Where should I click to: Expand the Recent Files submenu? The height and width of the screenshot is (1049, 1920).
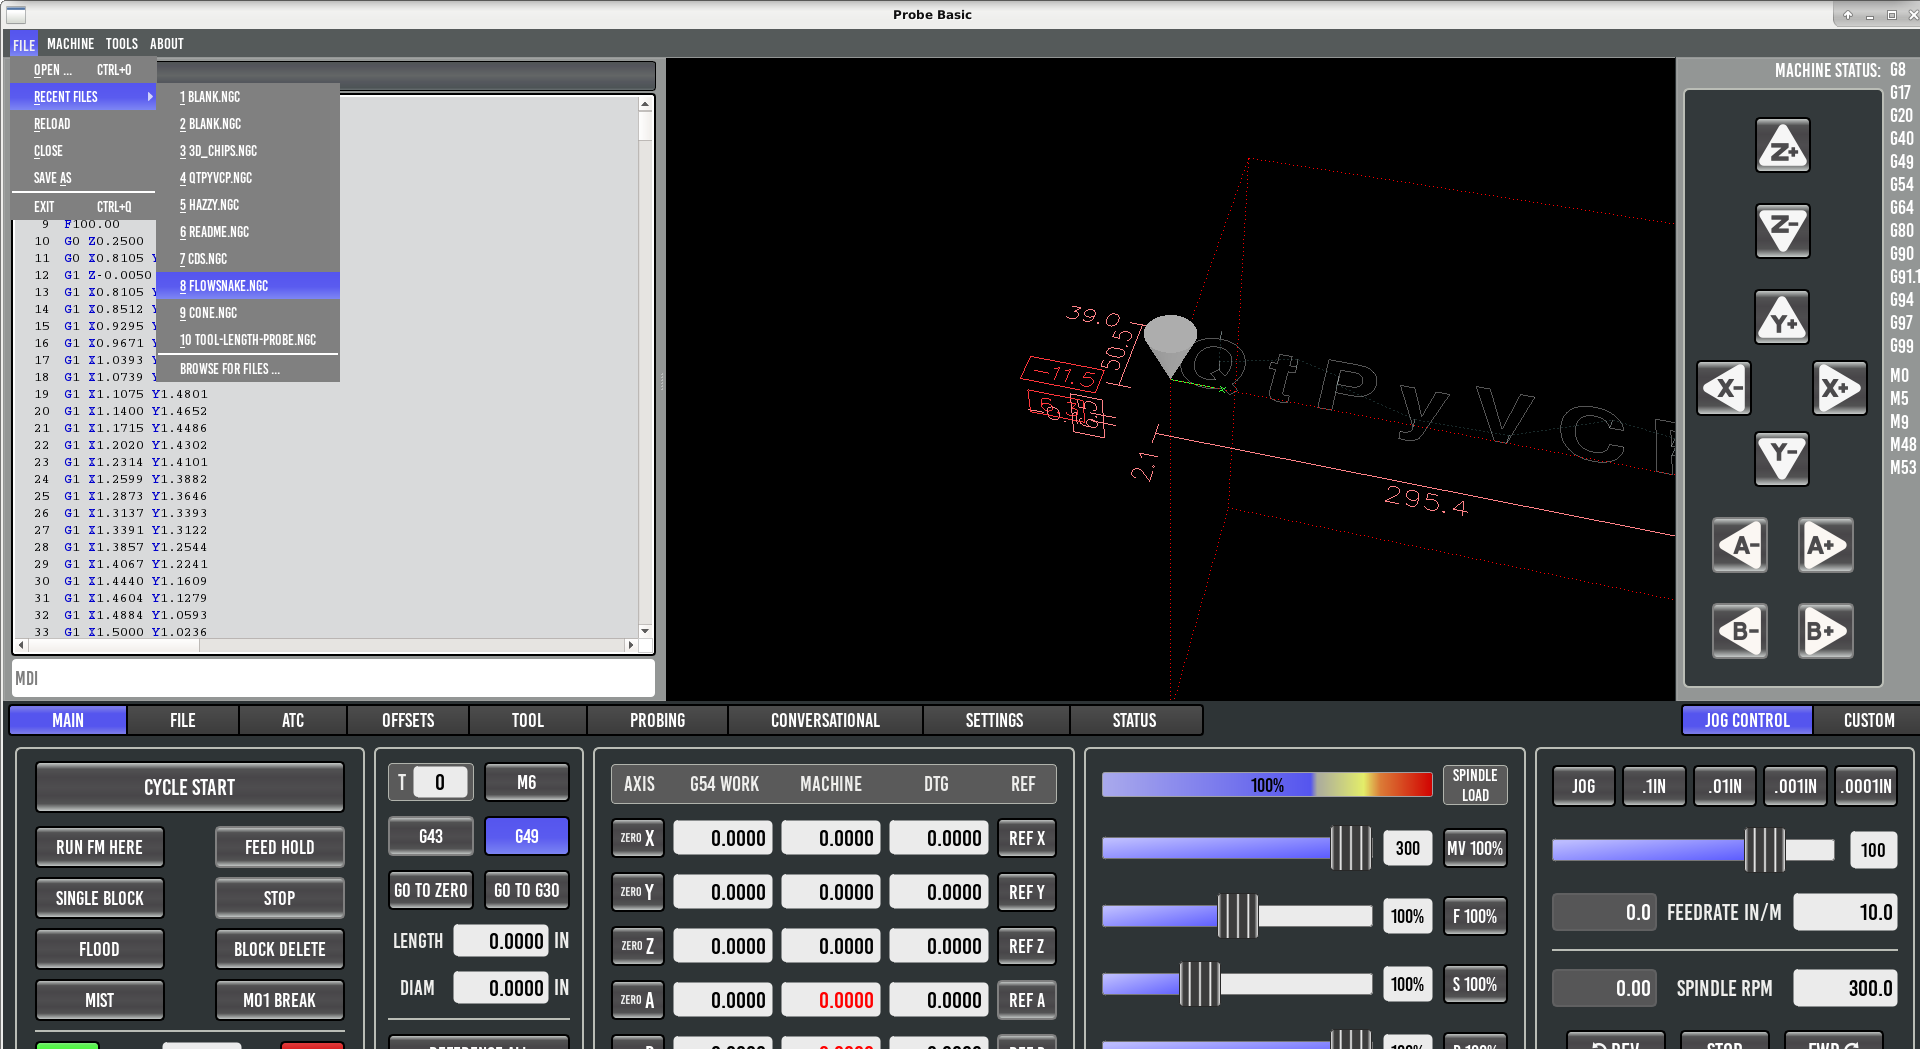point(83,97)
